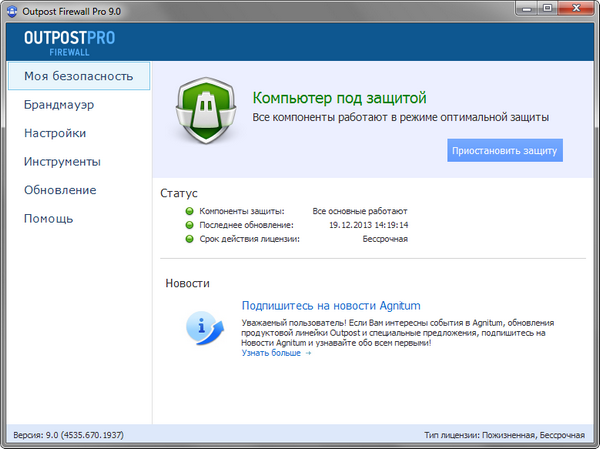Go to Настройки in the sidebar
This screenshot has width=600, height=449.
55,133
